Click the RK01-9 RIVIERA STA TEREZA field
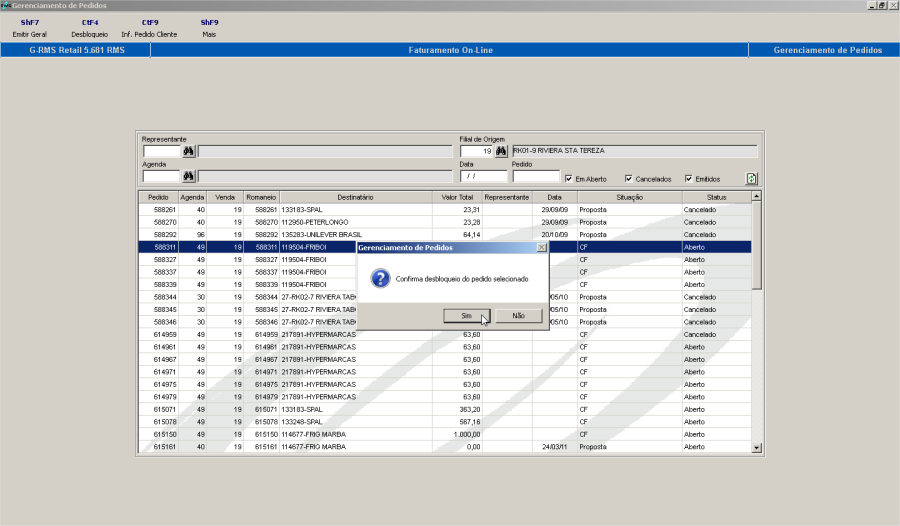Screen dimensions: 900x526 tap(634, 151)
